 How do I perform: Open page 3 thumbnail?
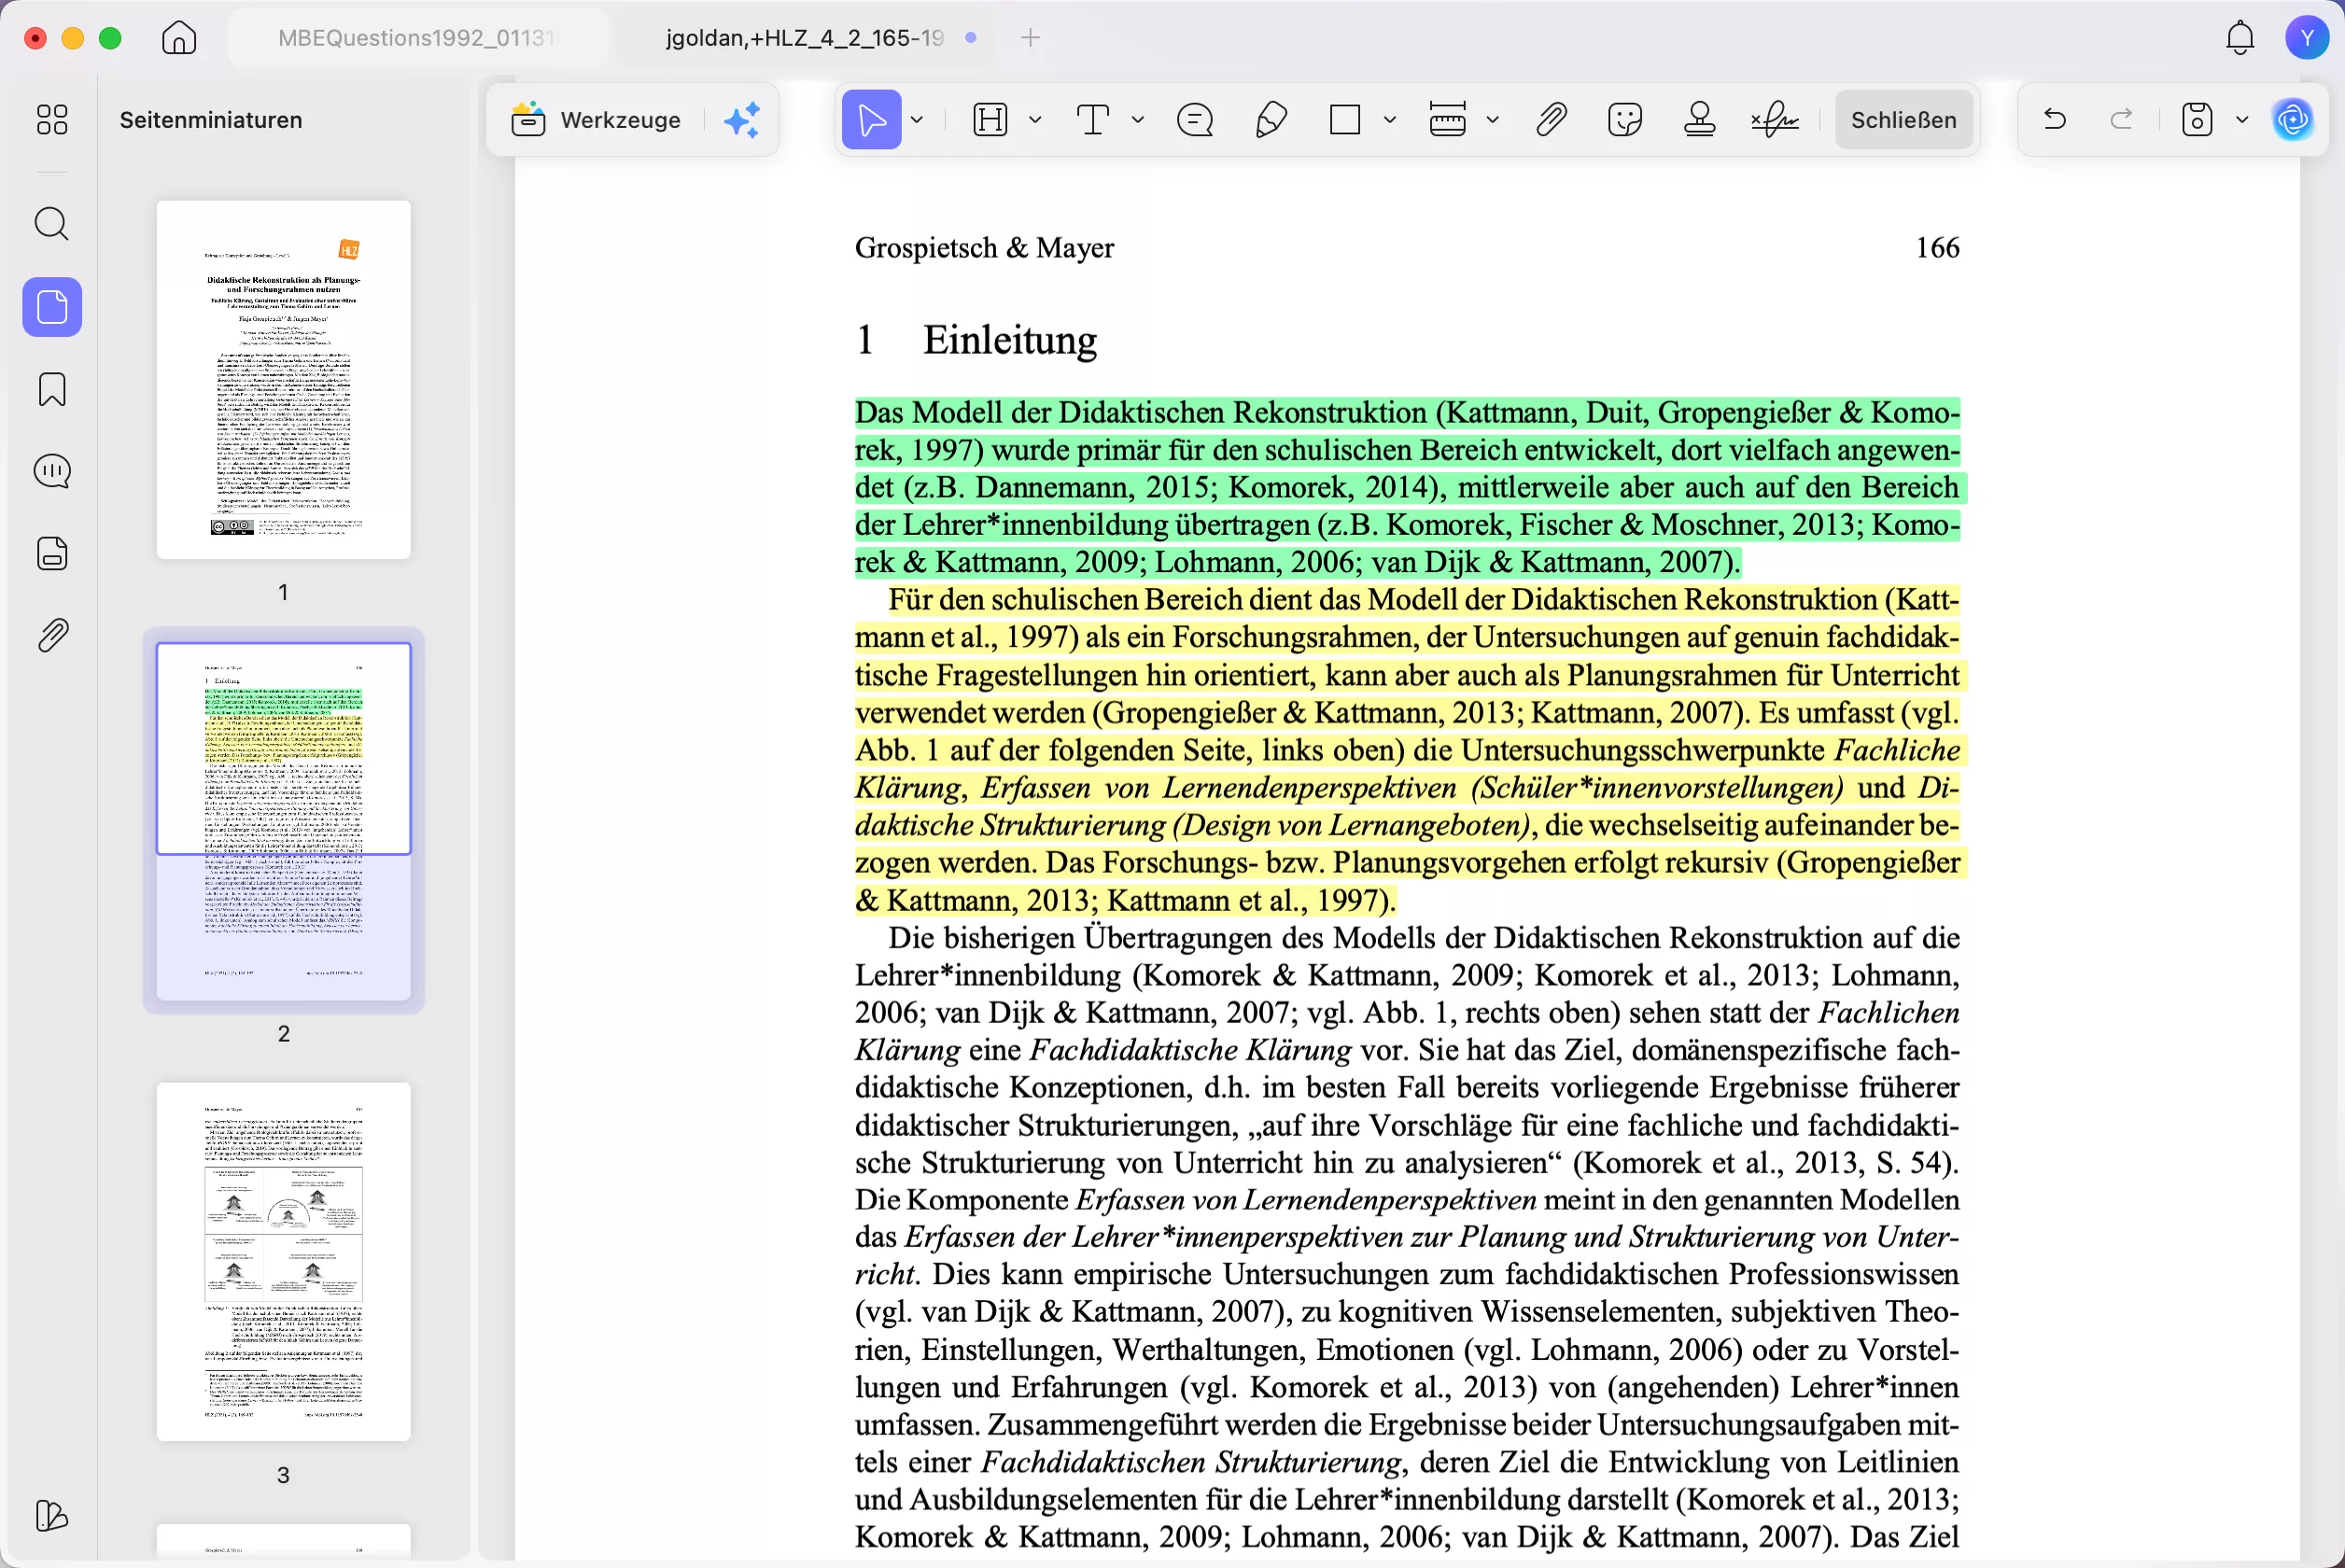coord(283,1261)
